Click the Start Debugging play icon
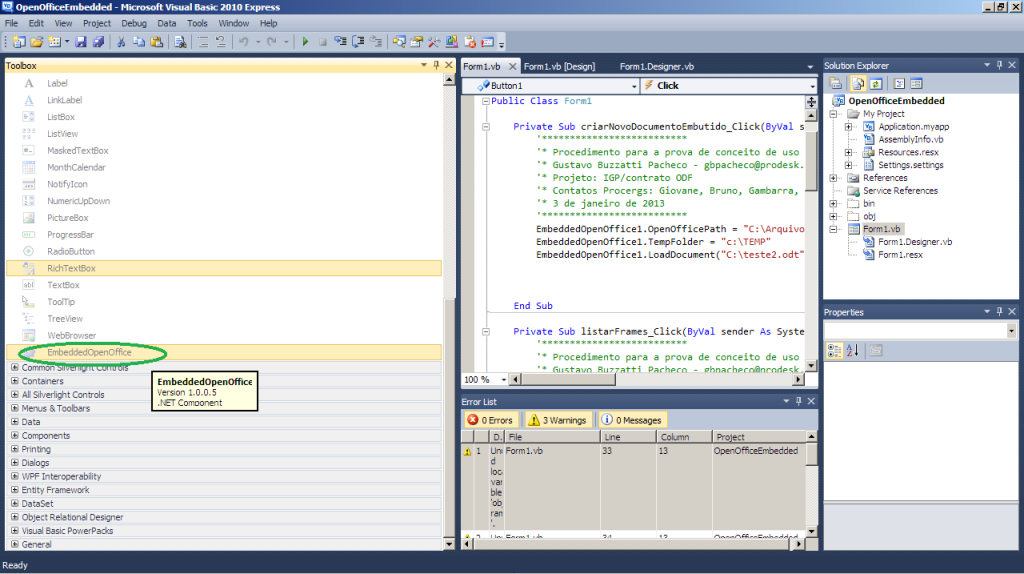The width and height of the screenshot is (1024, 574). [x=306, y=42]
